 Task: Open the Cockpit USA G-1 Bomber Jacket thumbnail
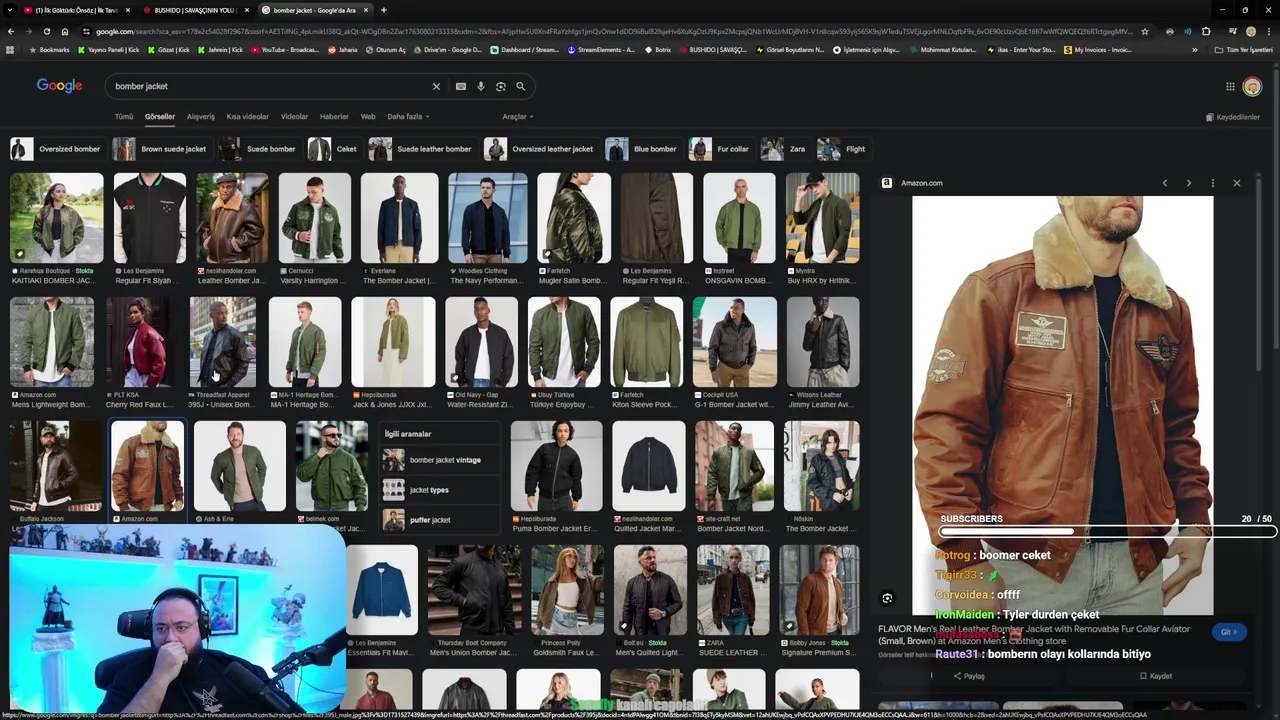point(734,342)
